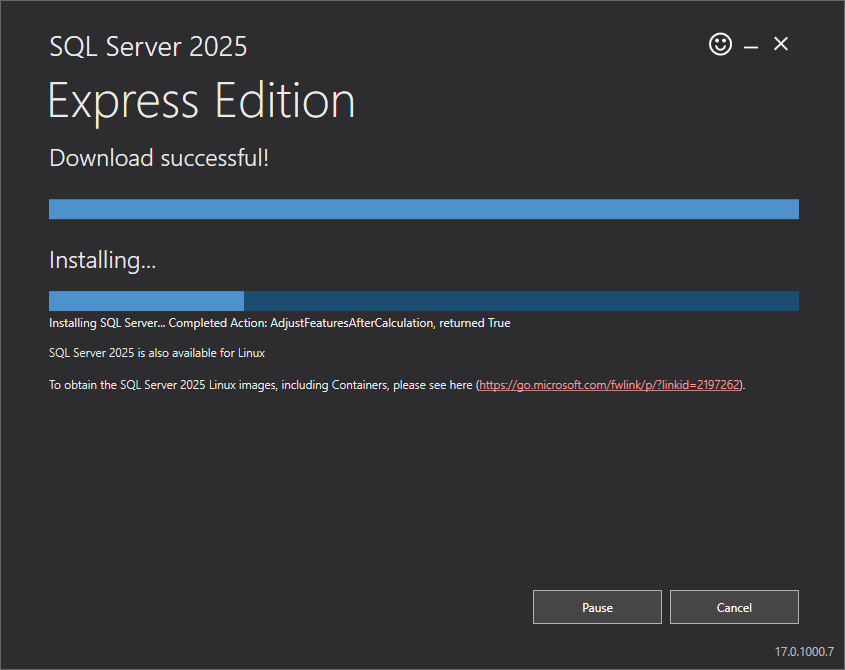Viewport: 845px width, 670px height.
Task: Click the version number 17.0.1000.7
Action: (x=803, y=651)
